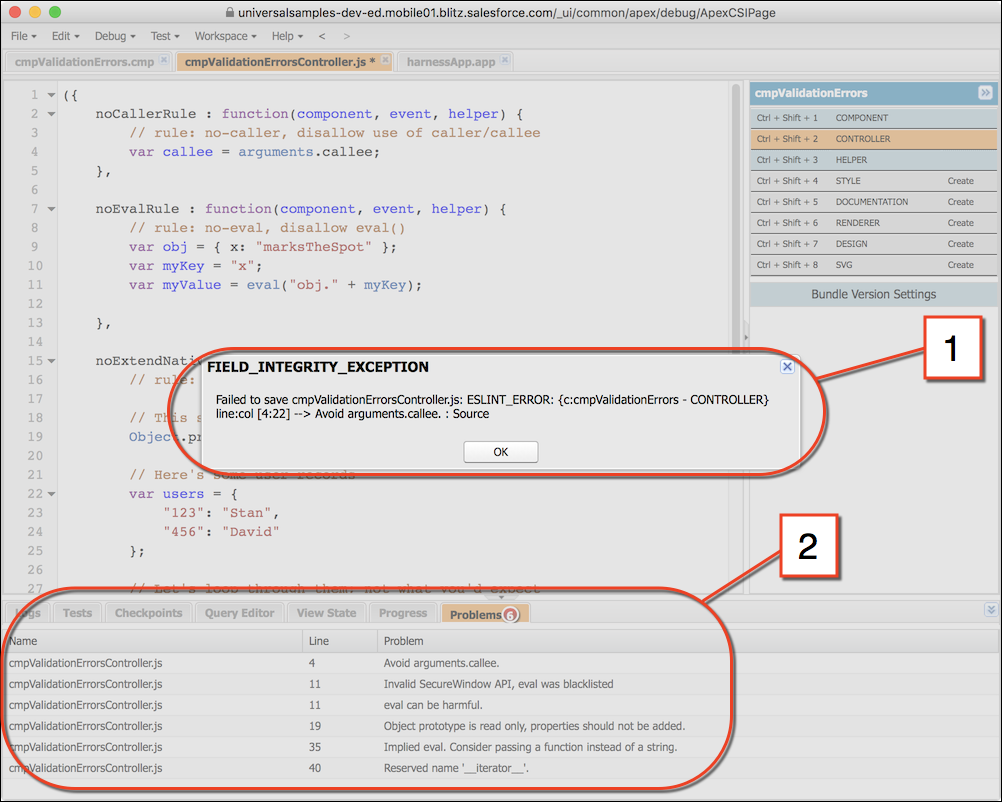The width and height of the screenshot is (1002, 802).
Task: Collapse the noCallerRule fold arrow on line 2
Action: pos(51,114)
